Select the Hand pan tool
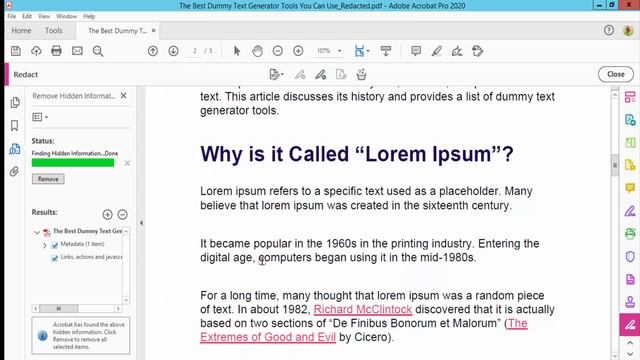 tap(257, 51)
